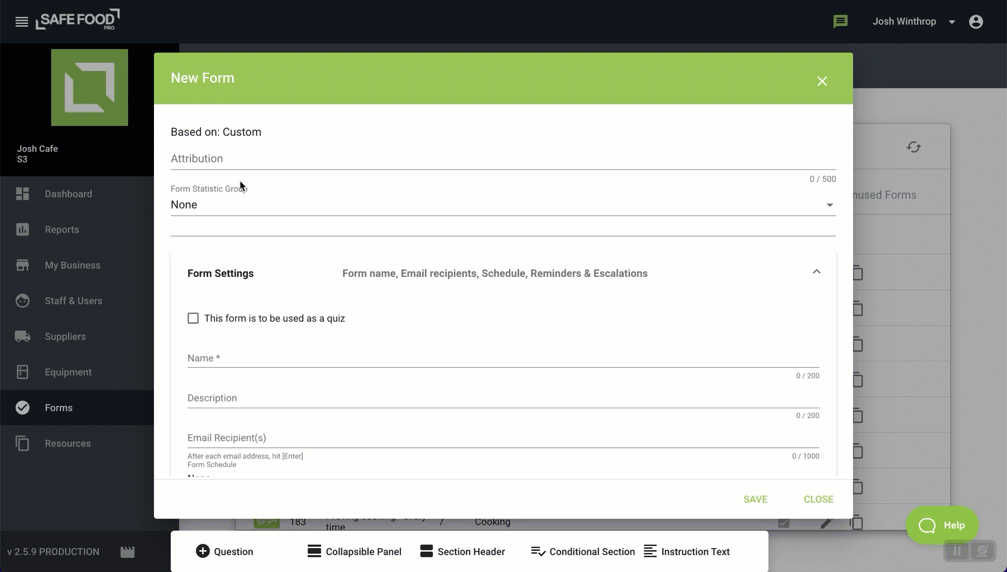
Task: Click the Dashboard grid icon
Action: point(22,194)
